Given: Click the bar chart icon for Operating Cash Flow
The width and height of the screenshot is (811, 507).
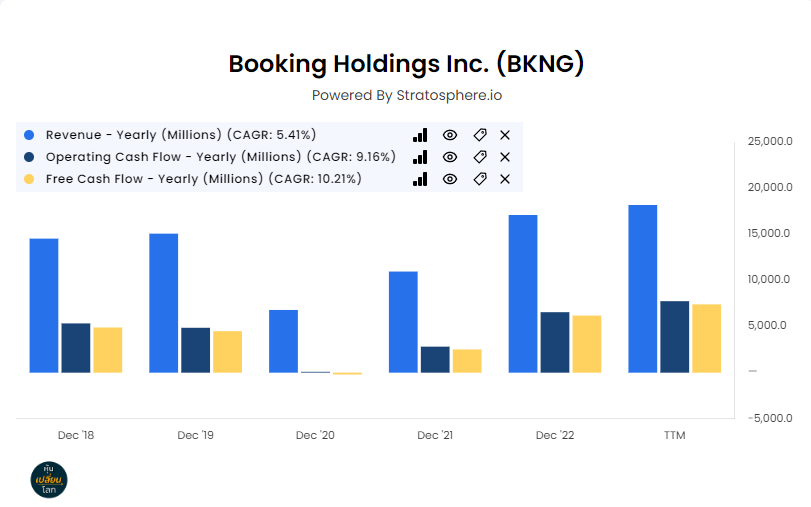Looking at the screenshot, I should click(420, 157).
